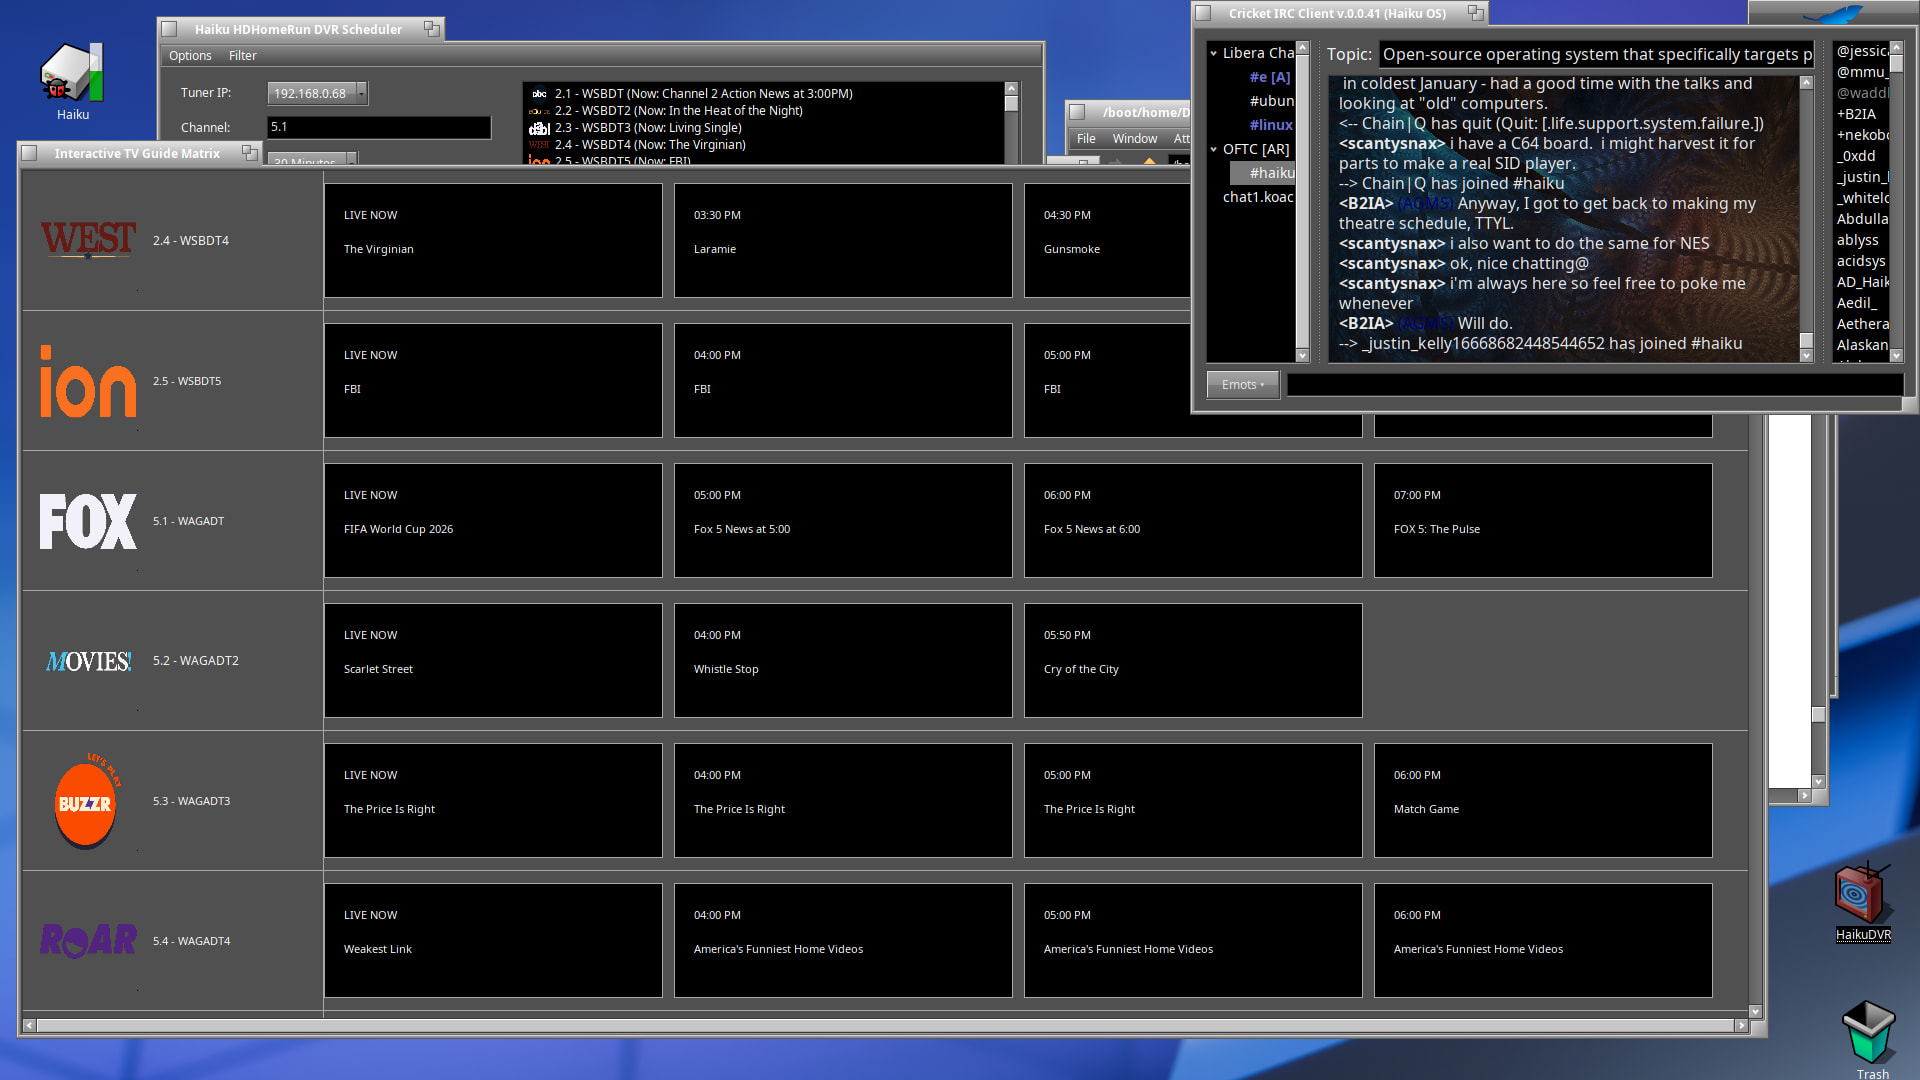The height and width of the screenshot is (1080, 1920).
Task: Select Fox 5 News at 6:00 program
Action: tap(1193, 520)
